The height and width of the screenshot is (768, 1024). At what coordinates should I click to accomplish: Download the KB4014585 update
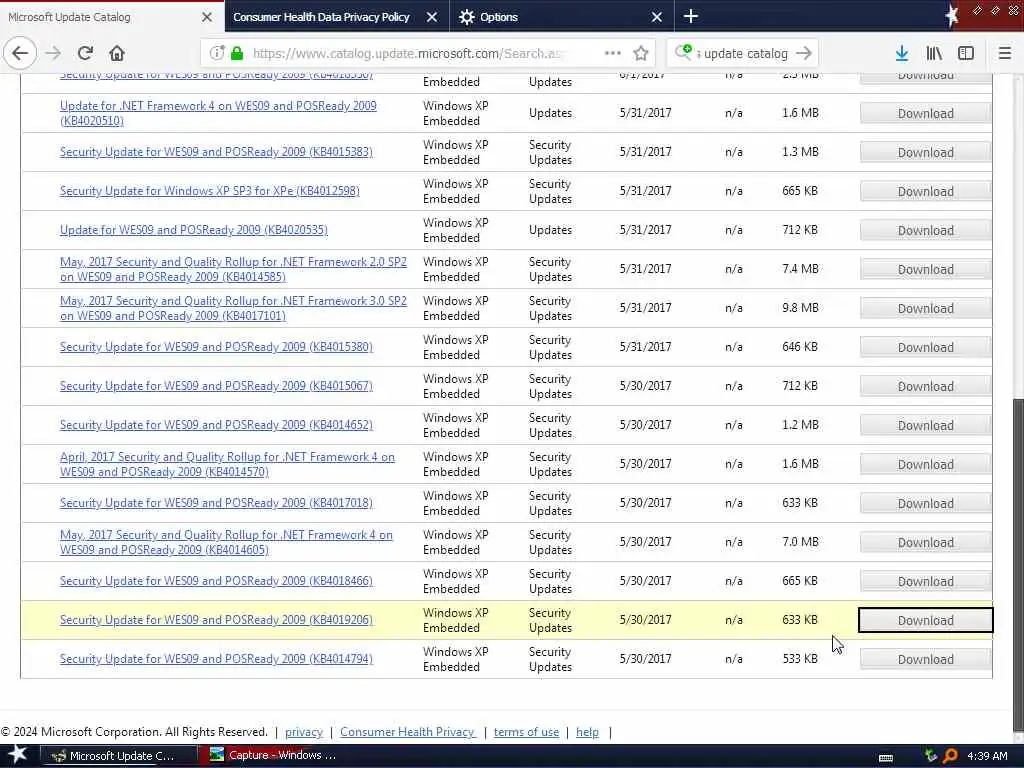point(925,269)
